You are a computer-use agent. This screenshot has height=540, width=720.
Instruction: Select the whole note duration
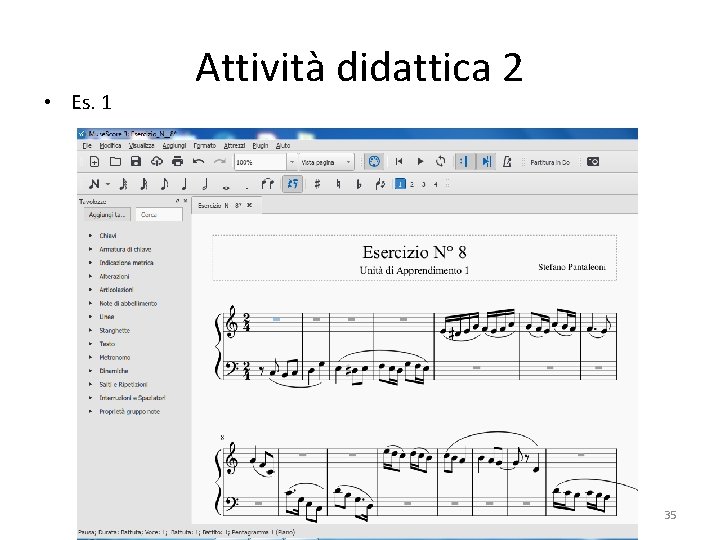pos(226,186)
